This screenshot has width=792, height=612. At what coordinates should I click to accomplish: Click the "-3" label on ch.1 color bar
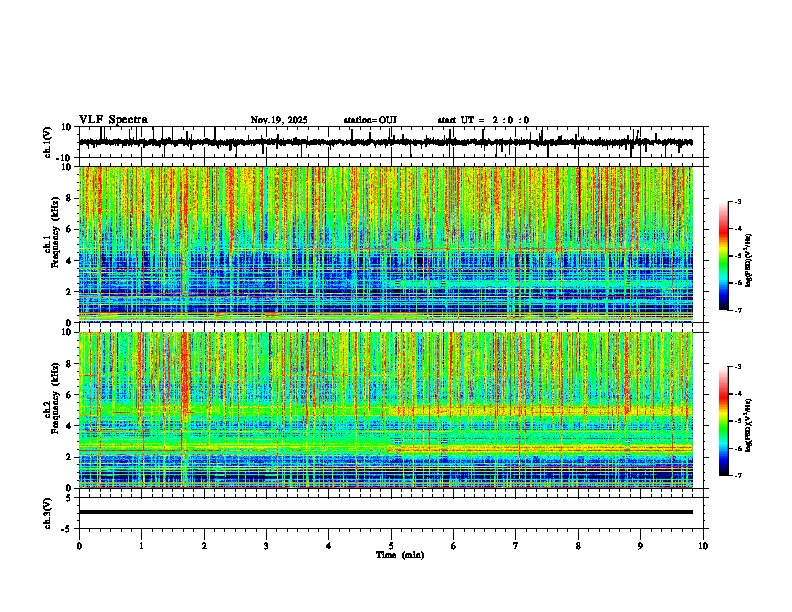[x=737, y=202]
